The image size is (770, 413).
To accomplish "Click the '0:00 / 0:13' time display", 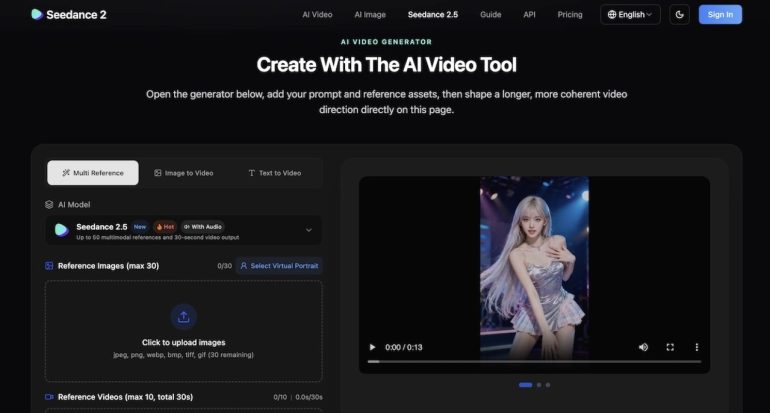I will [404, 347].
